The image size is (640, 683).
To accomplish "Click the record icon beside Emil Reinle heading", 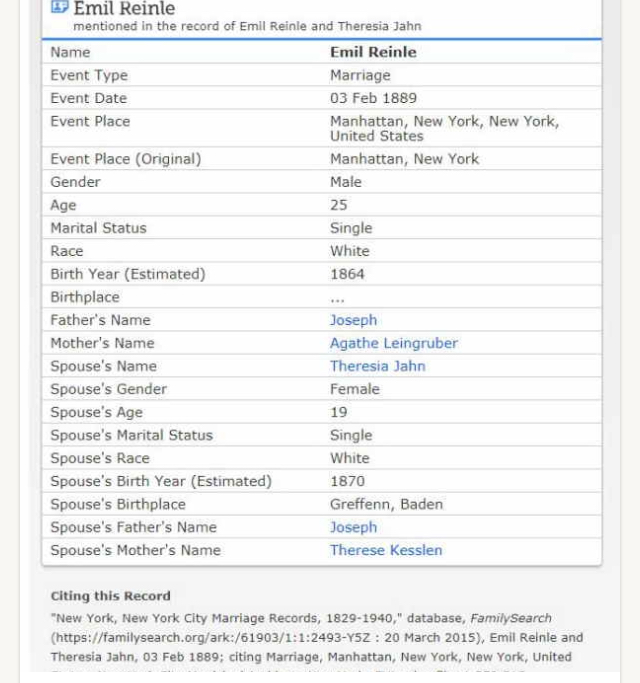I will [59, 8].
